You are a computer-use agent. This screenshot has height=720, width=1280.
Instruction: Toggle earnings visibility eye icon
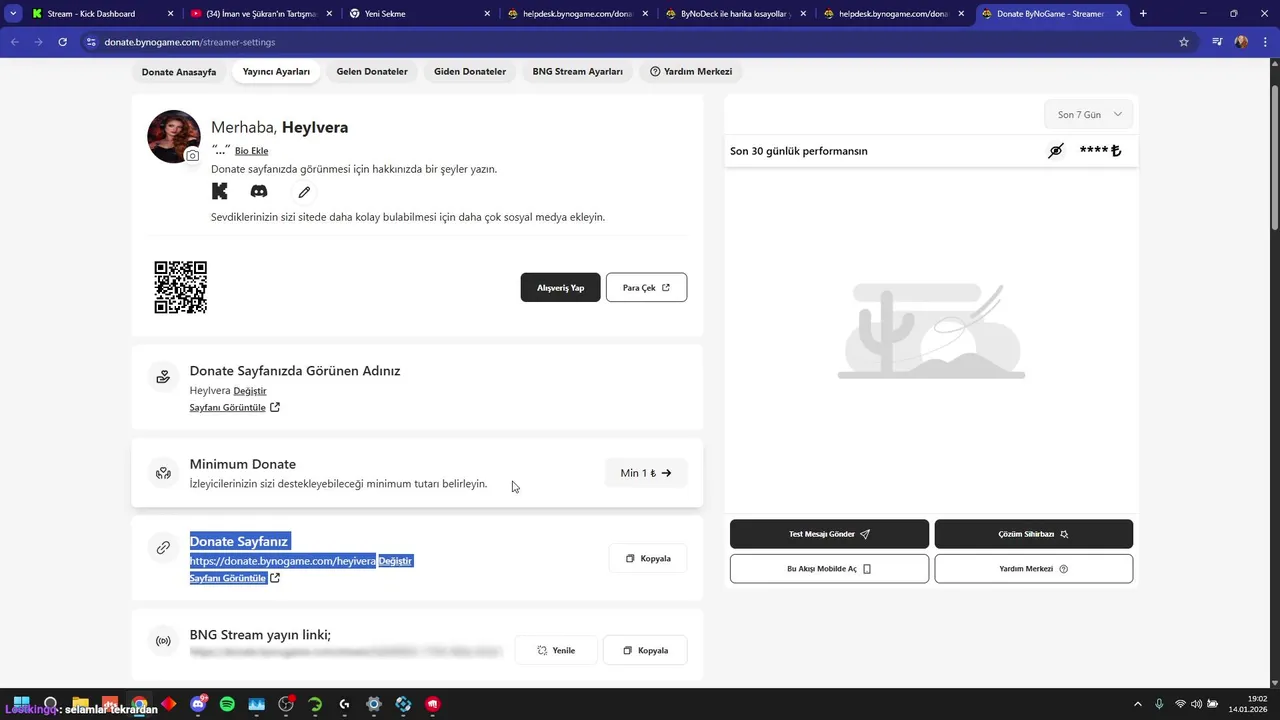click(1056, 151)
